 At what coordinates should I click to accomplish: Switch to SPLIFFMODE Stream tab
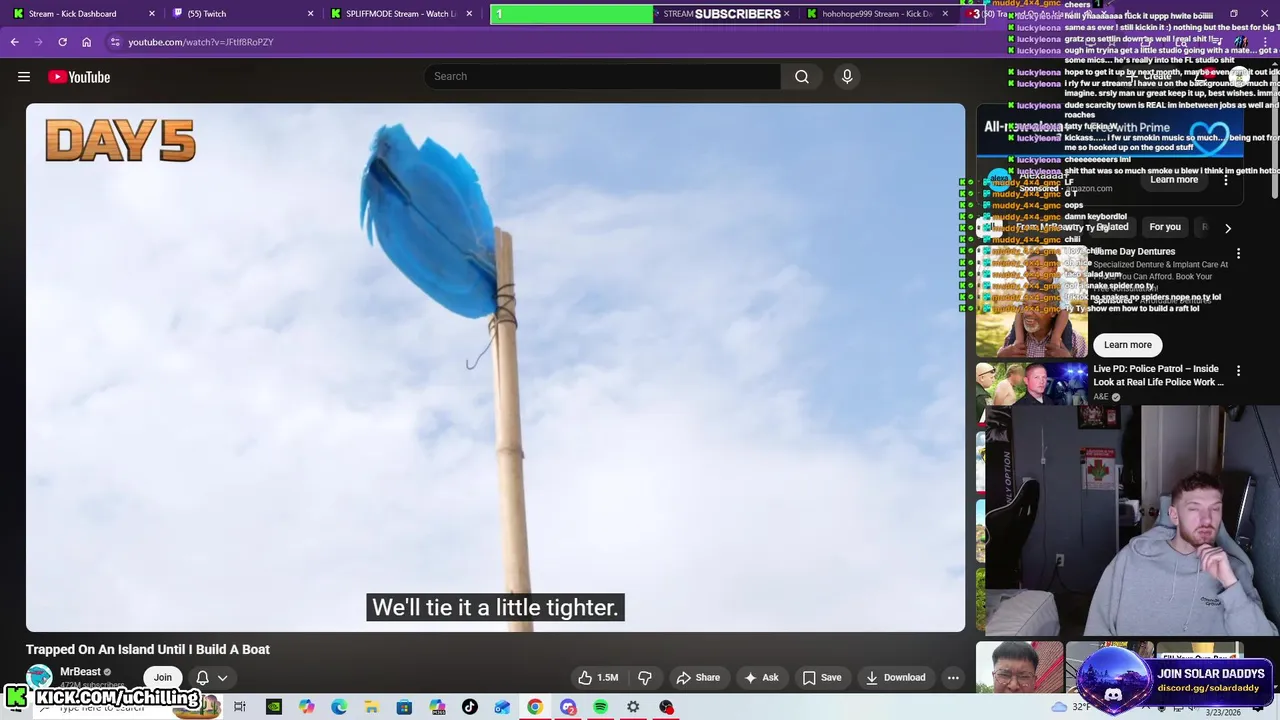click(400, 14)
